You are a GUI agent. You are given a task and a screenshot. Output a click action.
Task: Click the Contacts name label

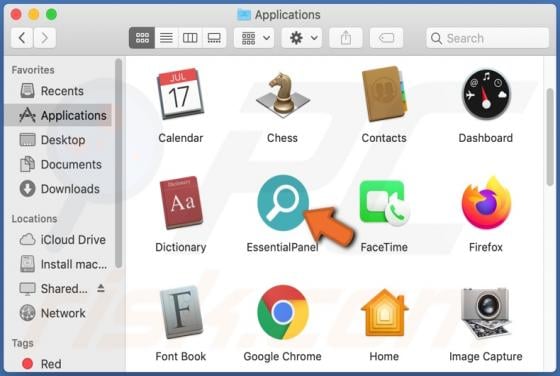[x=384, y=138]
